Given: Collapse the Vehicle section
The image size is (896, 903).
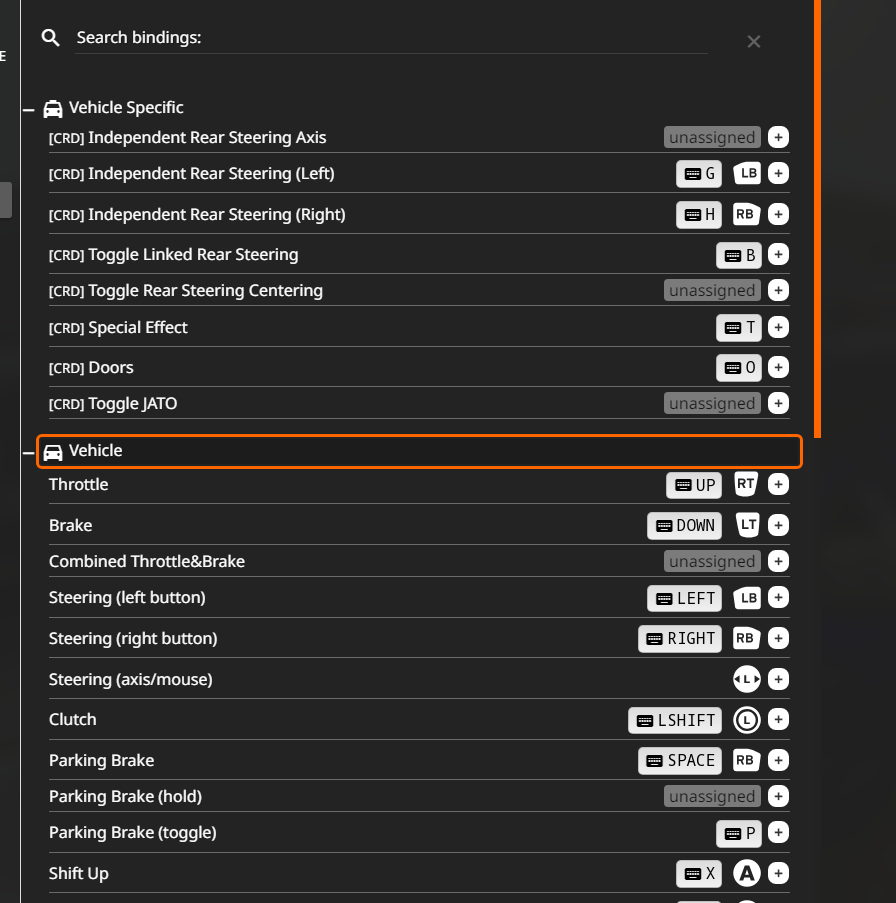Looking at the screenshot, I should click(x=29, y=453).
